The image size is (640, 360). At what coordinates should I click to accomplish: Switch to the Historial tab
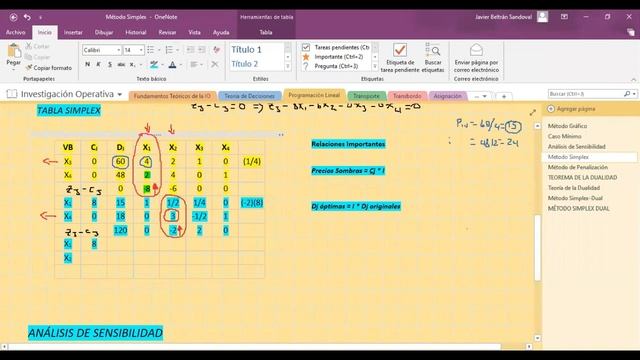click(136, 32)
